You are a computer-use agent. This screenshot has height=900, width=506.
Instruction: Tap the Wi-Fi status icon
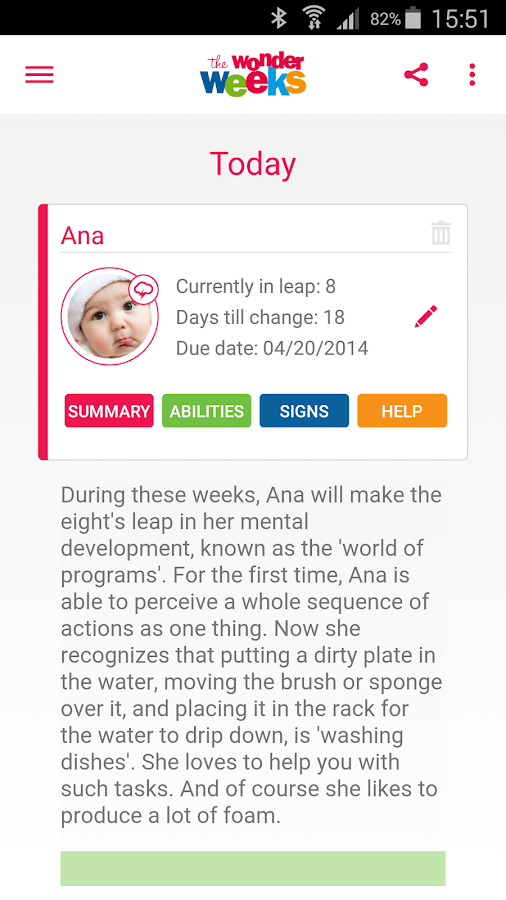pyautogui.click(x=313, y=18)
